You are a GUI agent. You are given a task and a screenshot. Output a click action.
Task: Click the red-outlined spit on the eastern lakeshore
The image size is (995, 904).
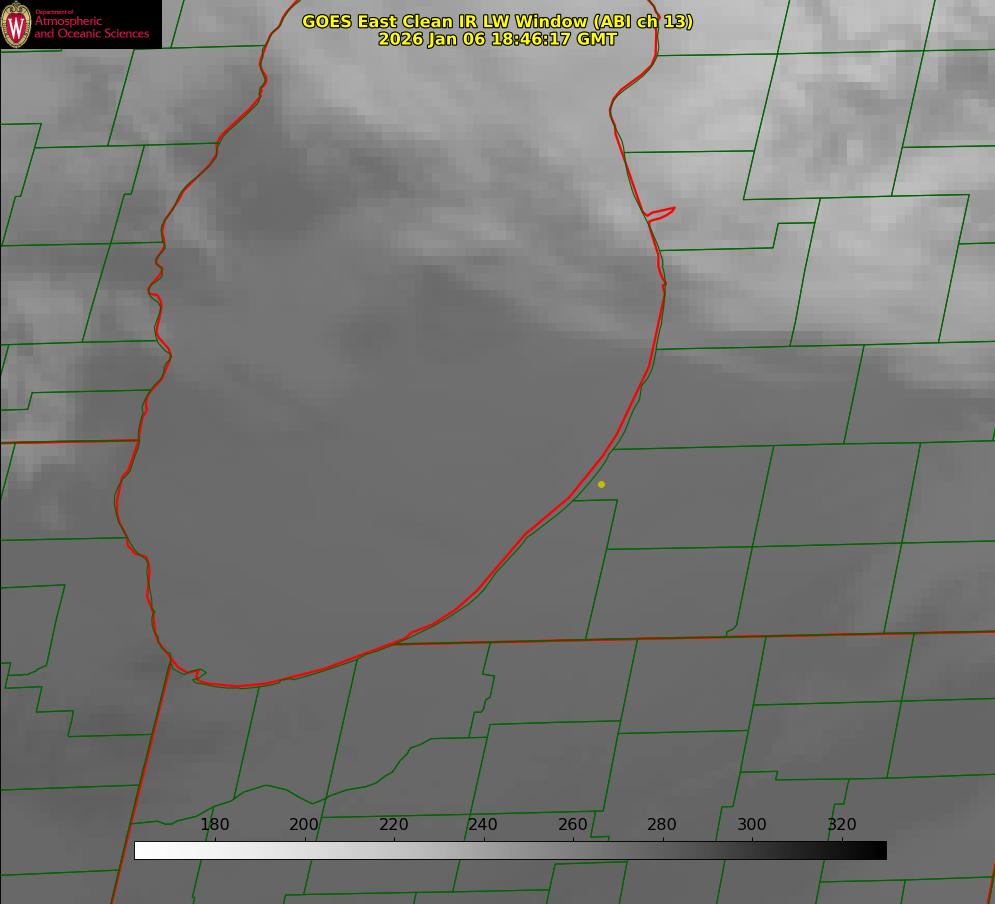click(x=660, y=214)
